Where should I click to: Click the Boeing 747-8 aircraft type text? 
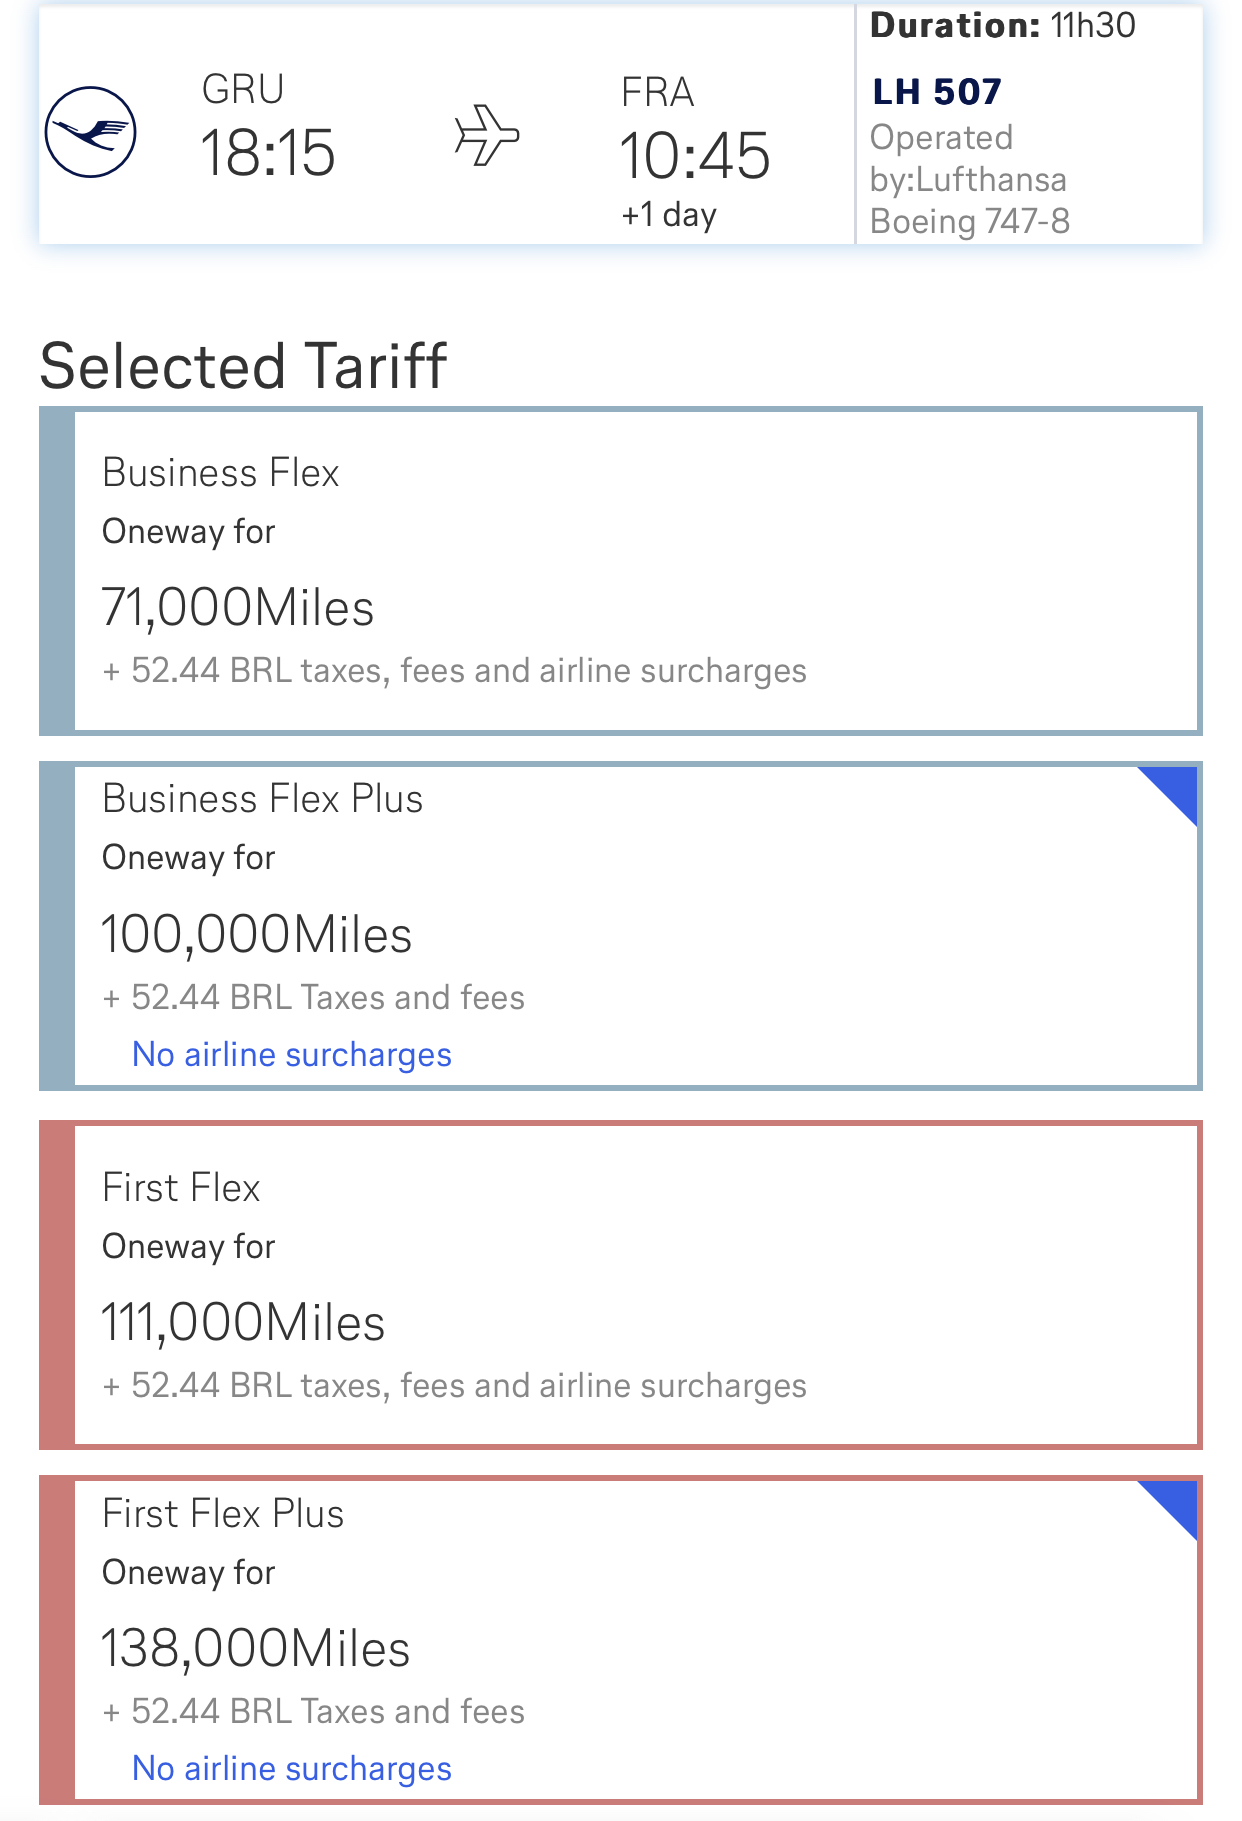pyautogui.click(x=969, y=221)
